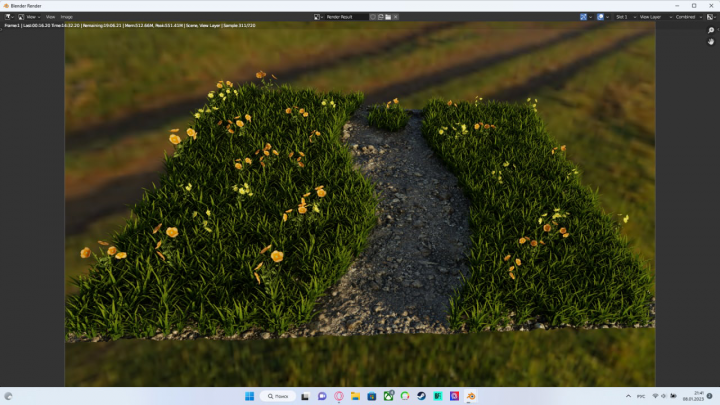Toggle the gizmo display button
Viewport: 720px width, 405px height.
pyautogui.click(x=583, y=17)
